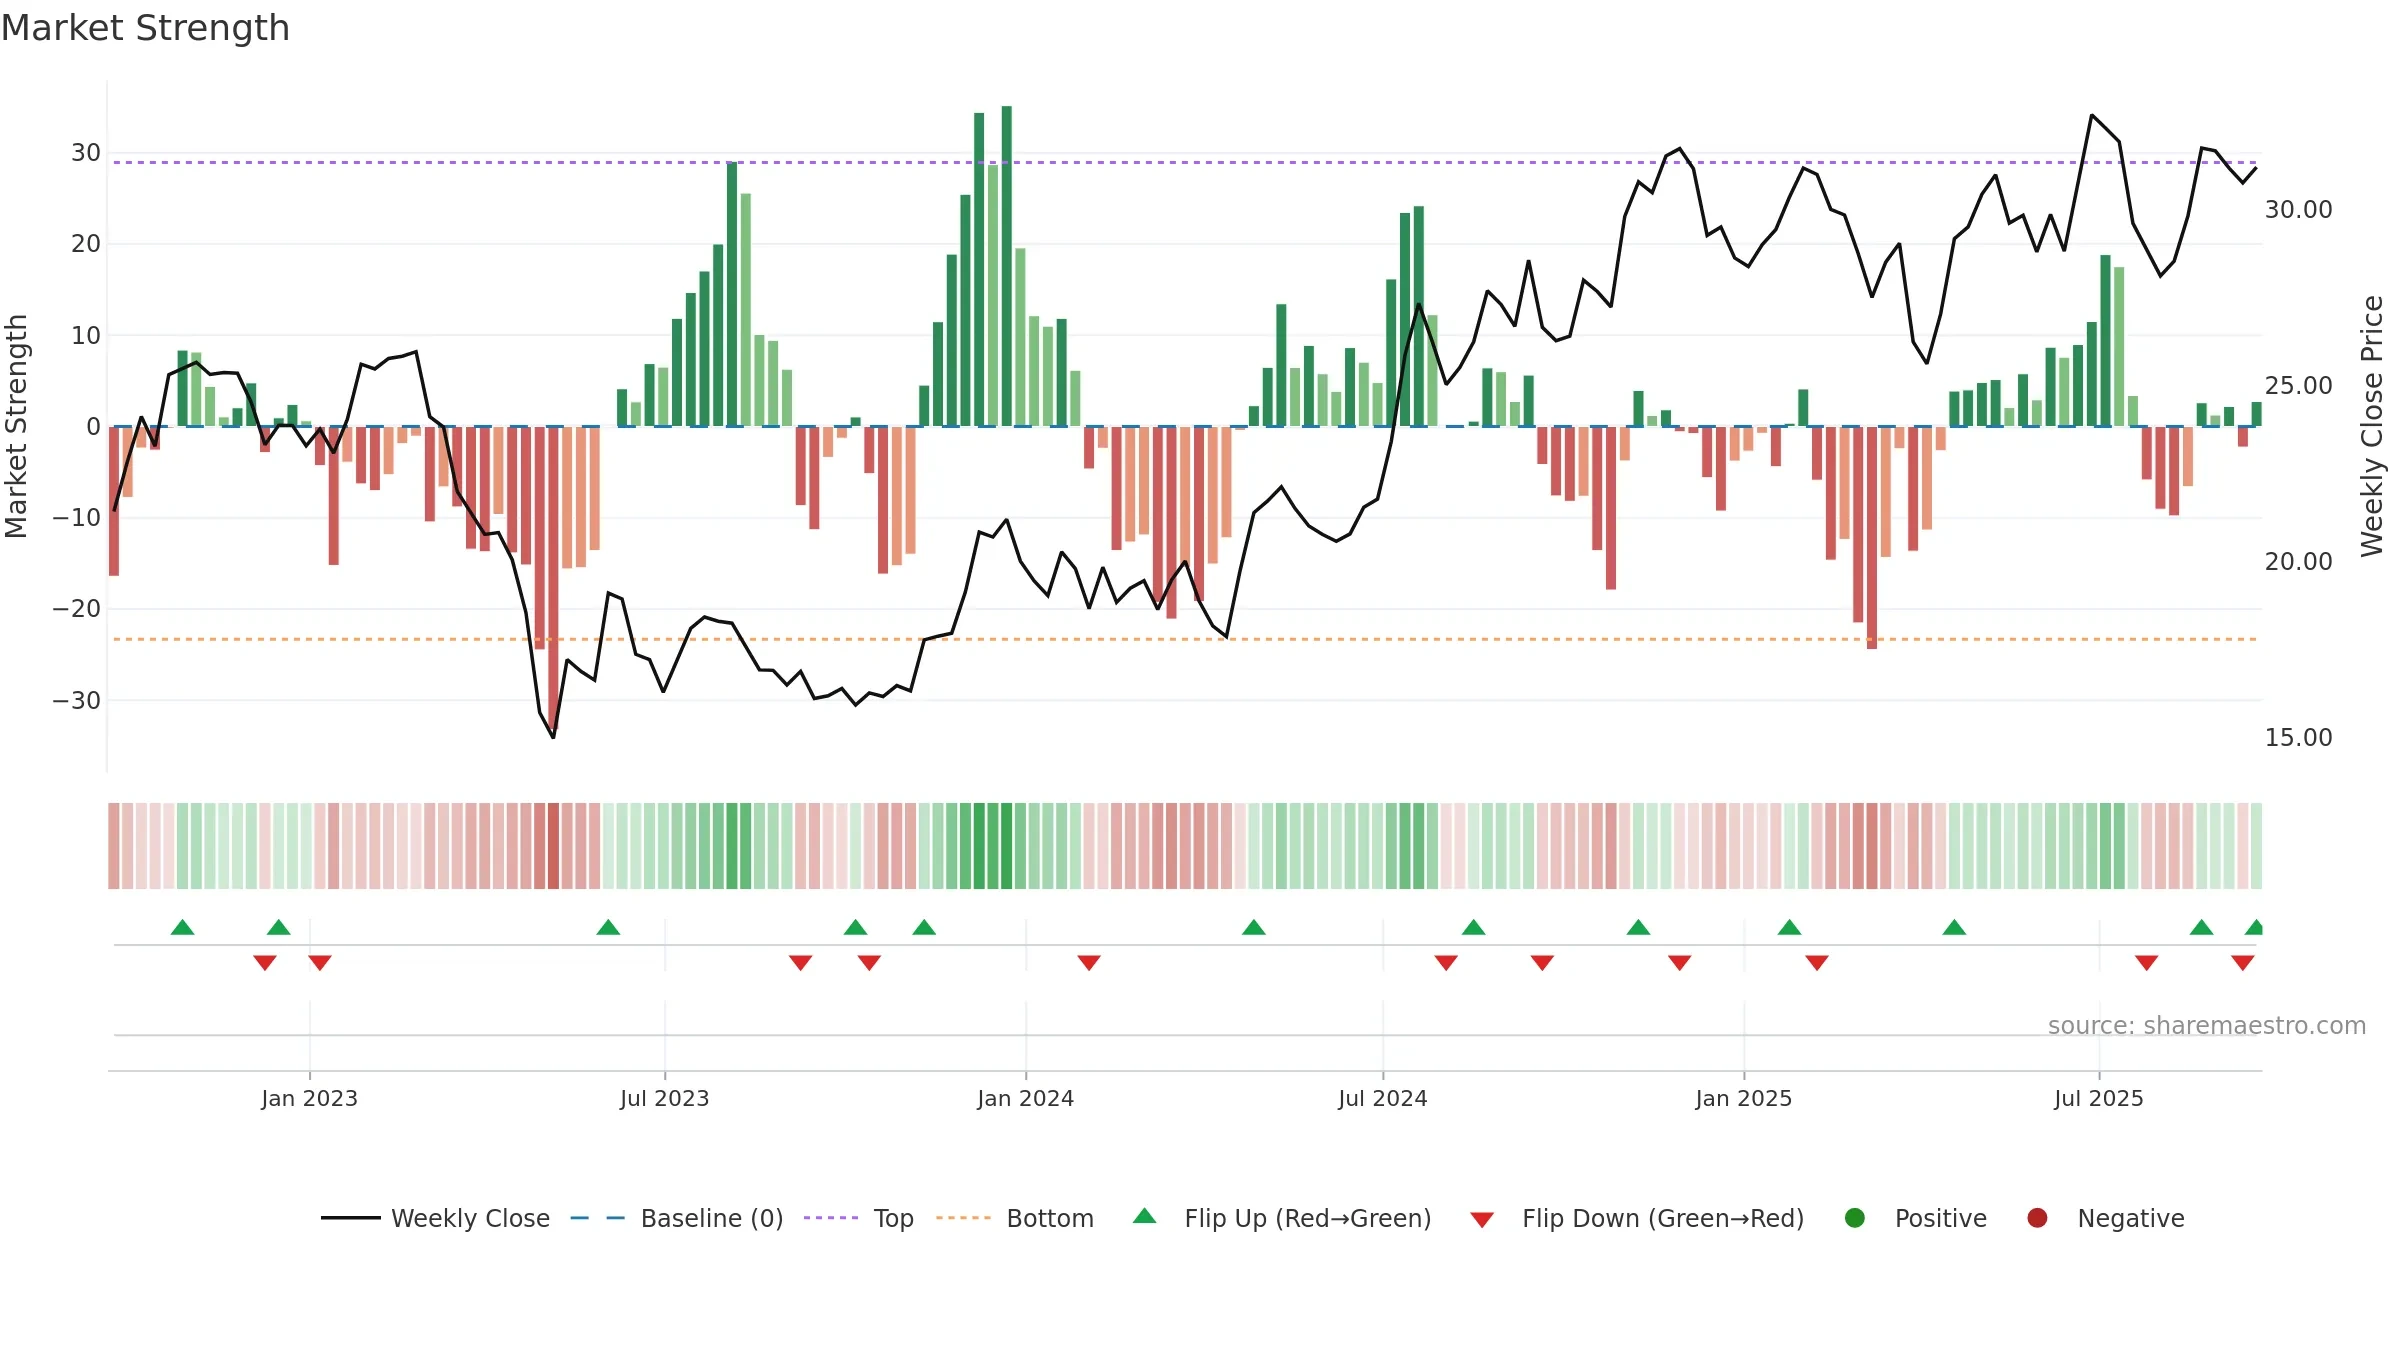2400x1350 pixels.
Task: Click the first Flip Down marker after Jul 2024
Action: [x=1446, y=963]
